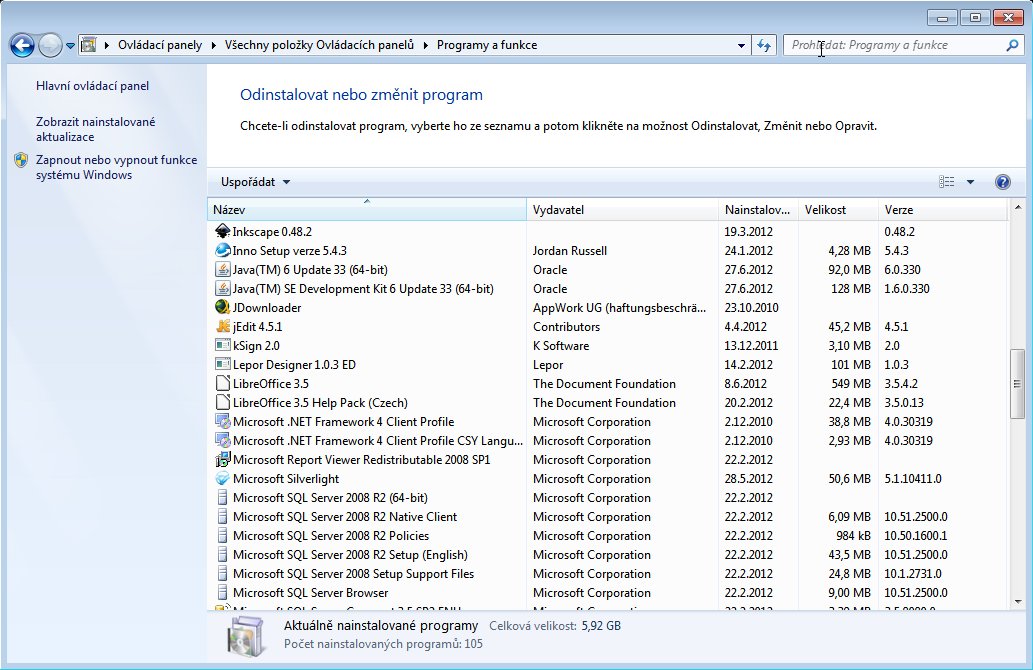Viewport: 1033px width, 670px height.
Task: Click the scrollbar down arrow
Action: (x=1017, y=601)
